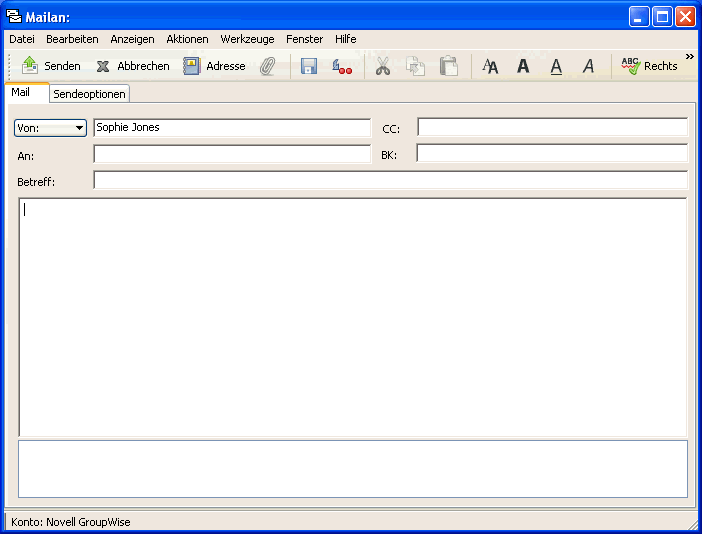The width and height of the screenshot is (702, 534).
Task: Click the Adresse button label
Action: click(x=226, y=66)
